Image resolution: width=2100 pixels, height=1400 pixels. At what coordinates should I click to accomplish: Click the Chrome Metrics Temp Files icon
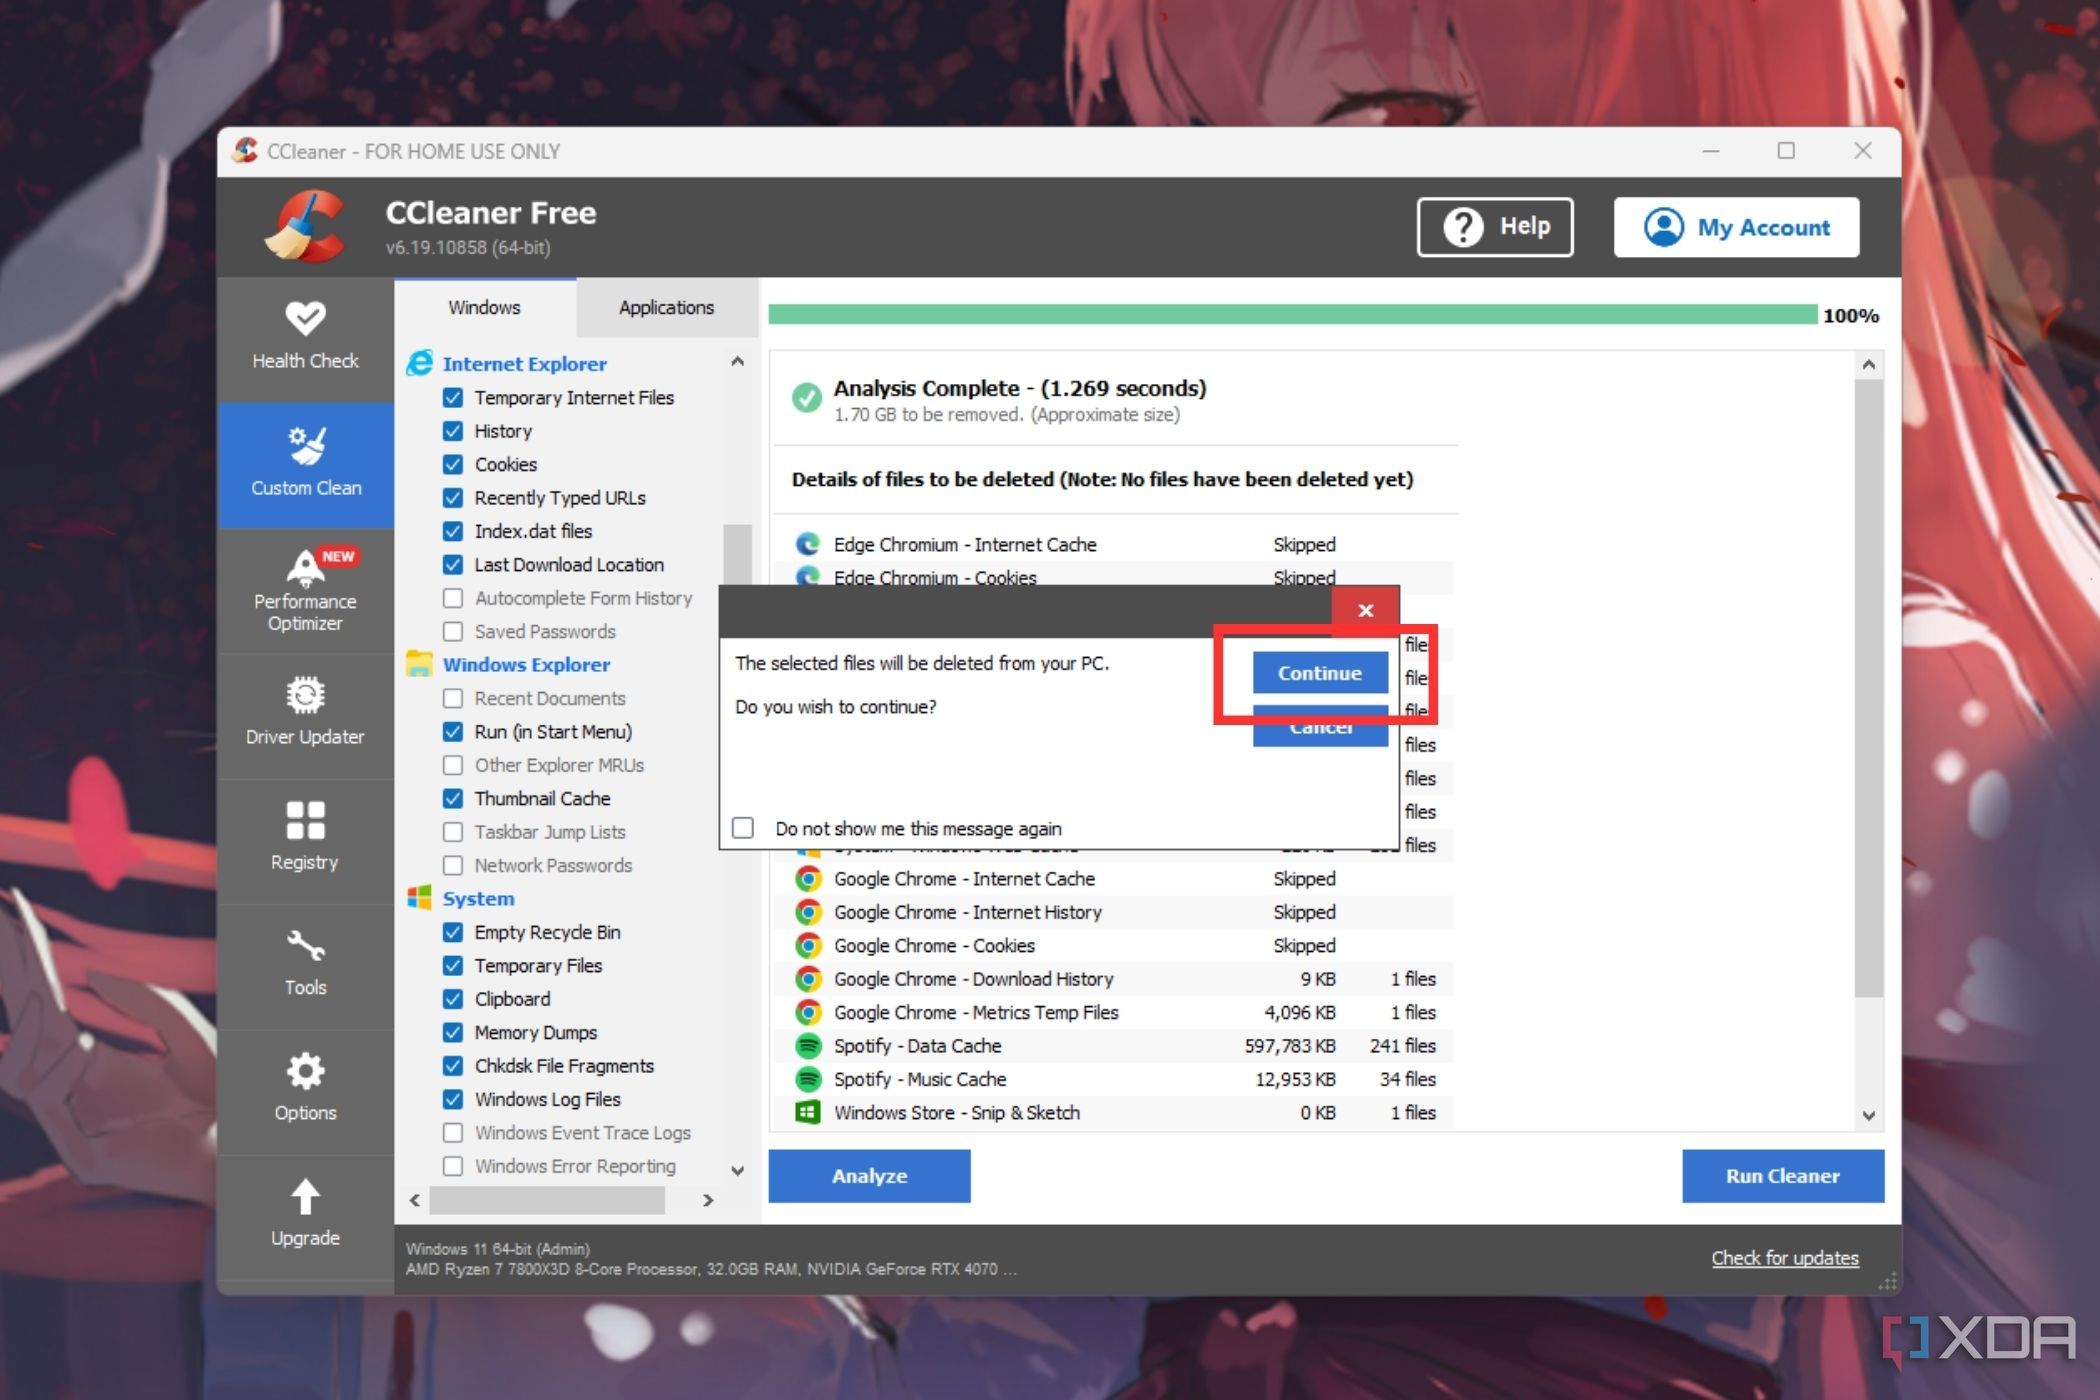[x=808, y=1012]
